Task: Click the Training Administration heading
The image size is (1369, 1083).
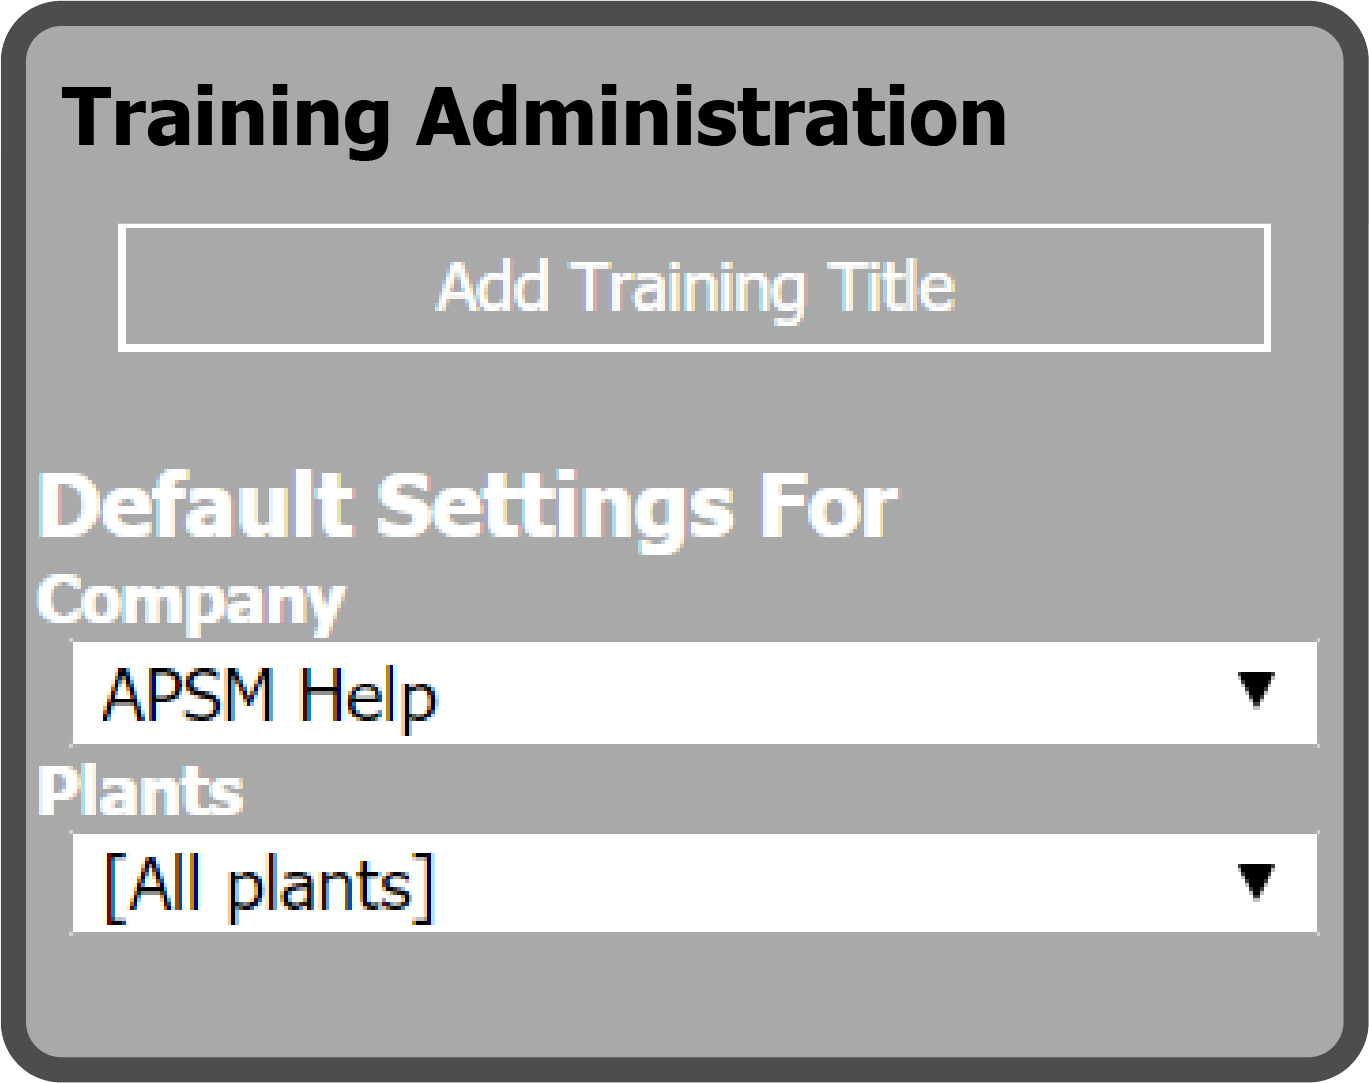Action: tap(534, 118)
